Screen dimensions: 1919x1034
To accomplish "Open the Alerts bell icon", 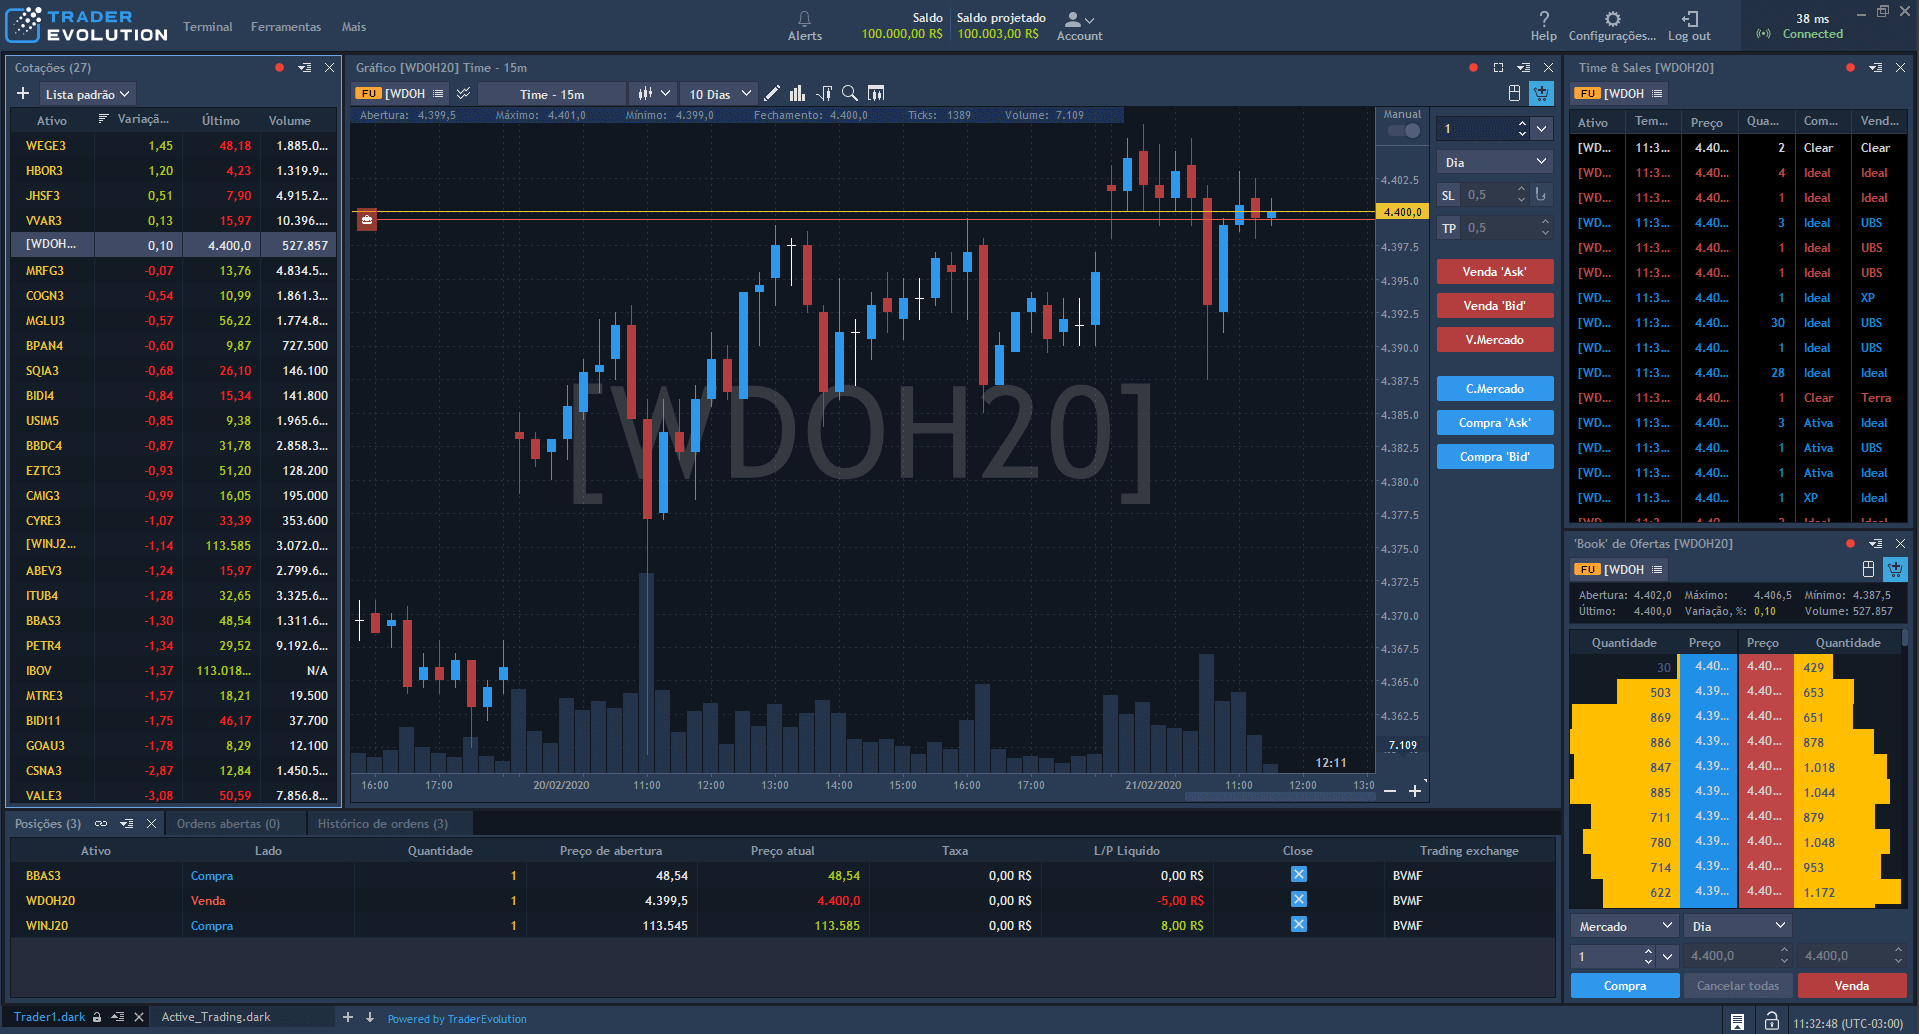I will click(804, 22).
